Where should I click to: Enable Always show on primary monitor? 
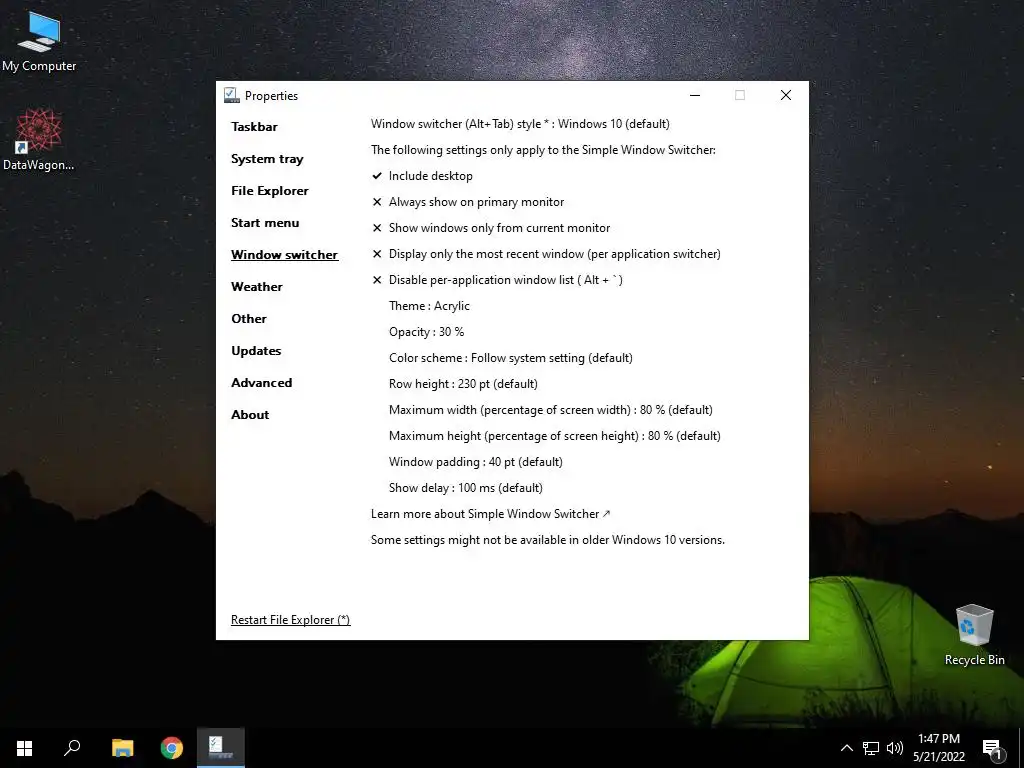pyautogui.click(x=468, y=202)
